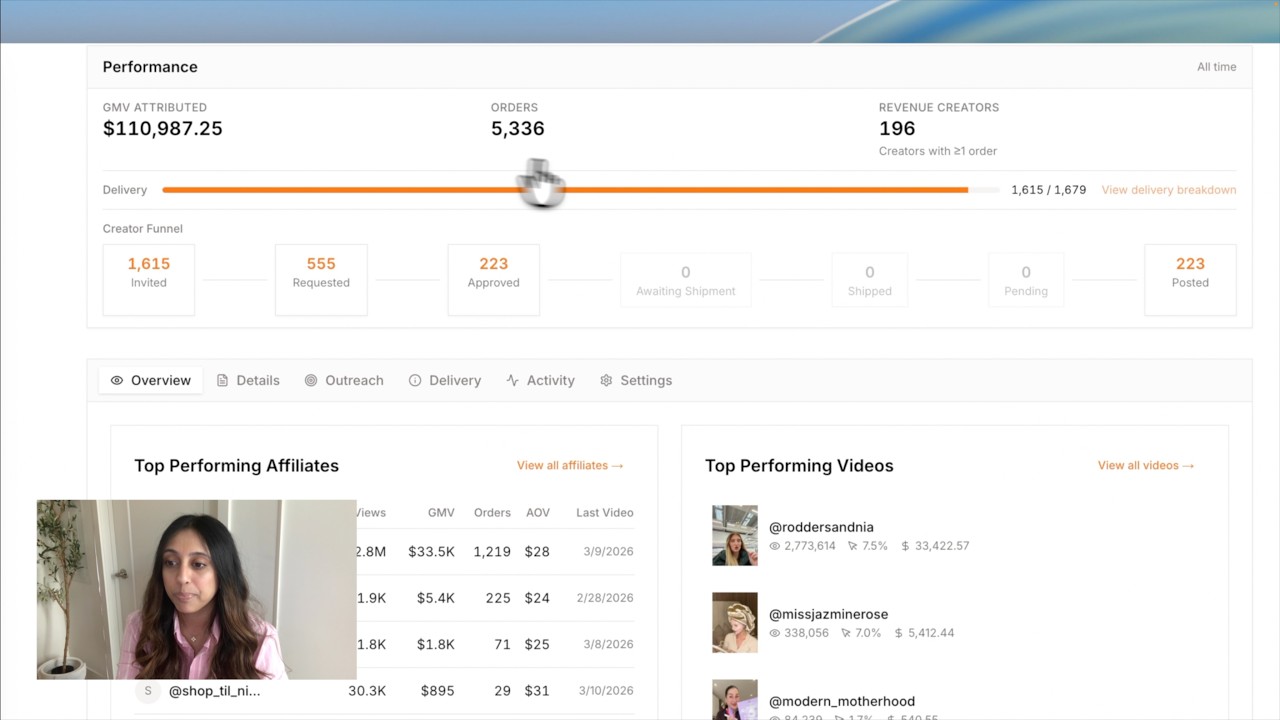Switch to the Delivery tab
The width and height of the screenshot is (1280, 720).
coord(445,380)
